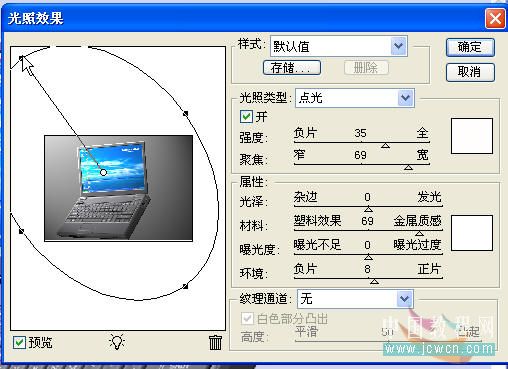
Task: Click the right-side handle of the light ellipse
Action: 186,114
